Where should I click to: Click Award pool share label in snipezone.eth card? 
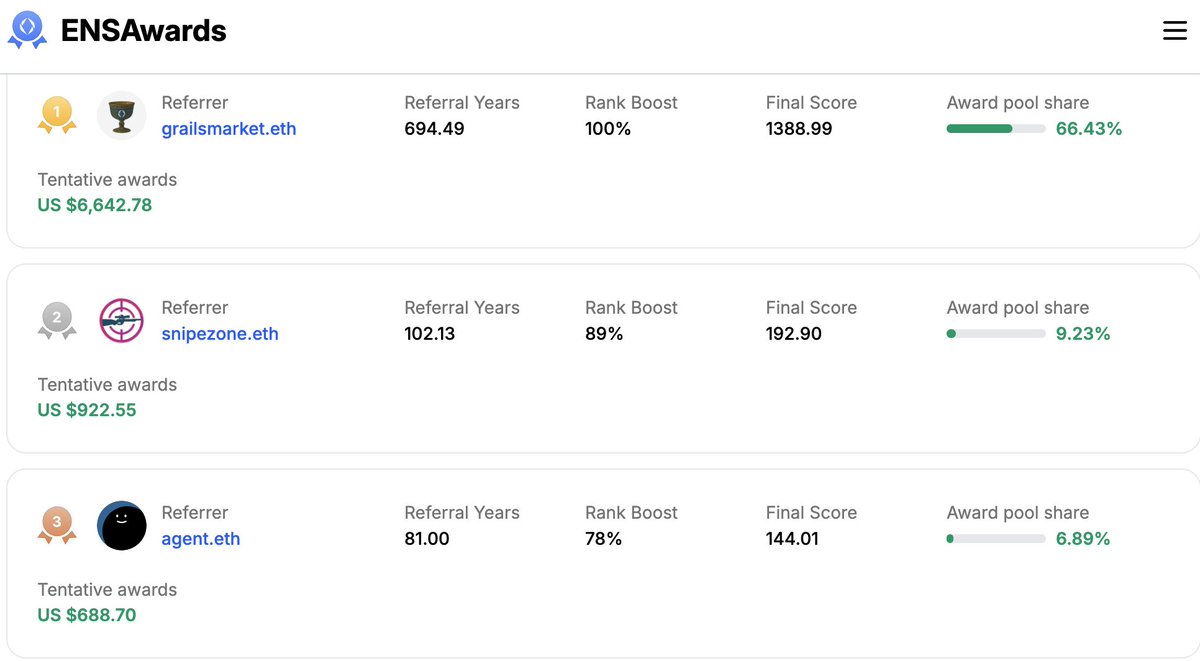[x=1018, y=308]
